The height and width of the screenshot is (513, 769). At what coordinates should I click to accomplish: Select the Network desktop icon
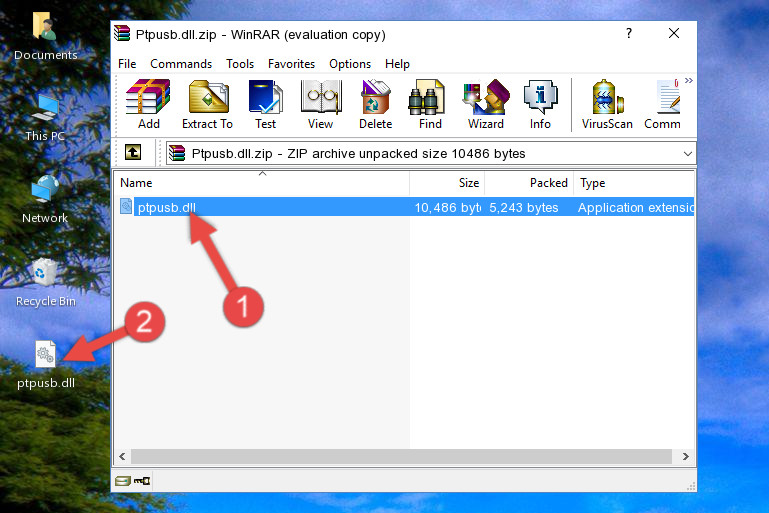pos(45,199)
